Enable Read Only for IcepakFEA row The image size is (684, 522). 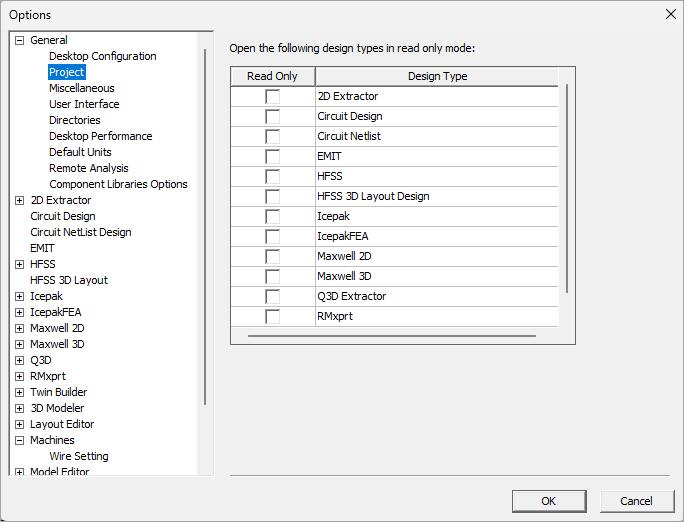click(x=273, y=237)
